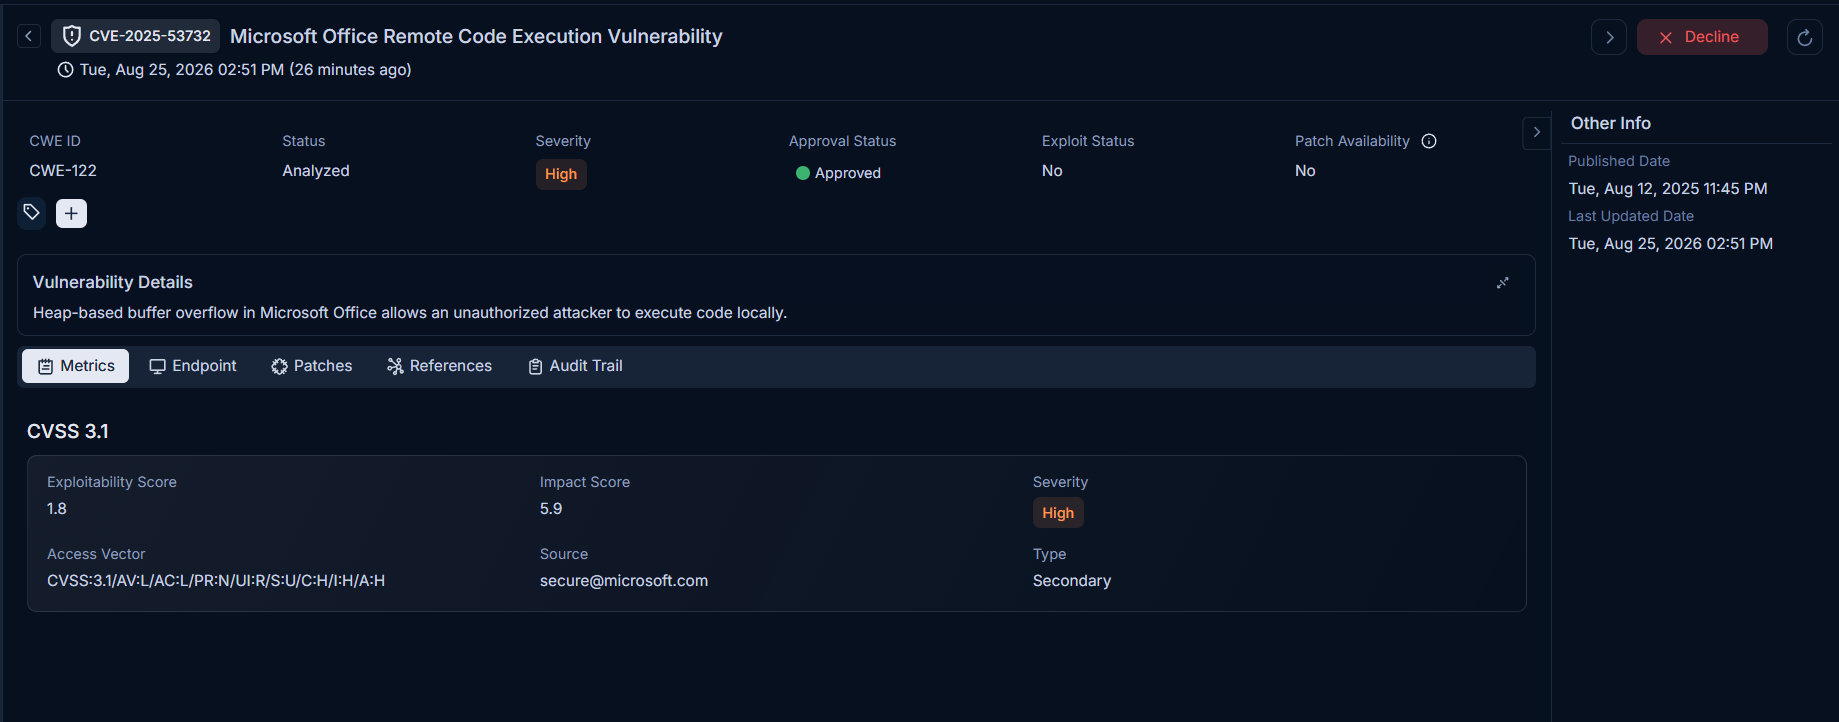Click the Approved status indicator
Image resolution: width=1839 pixels, height=722 pixels.
click(838, 173)
